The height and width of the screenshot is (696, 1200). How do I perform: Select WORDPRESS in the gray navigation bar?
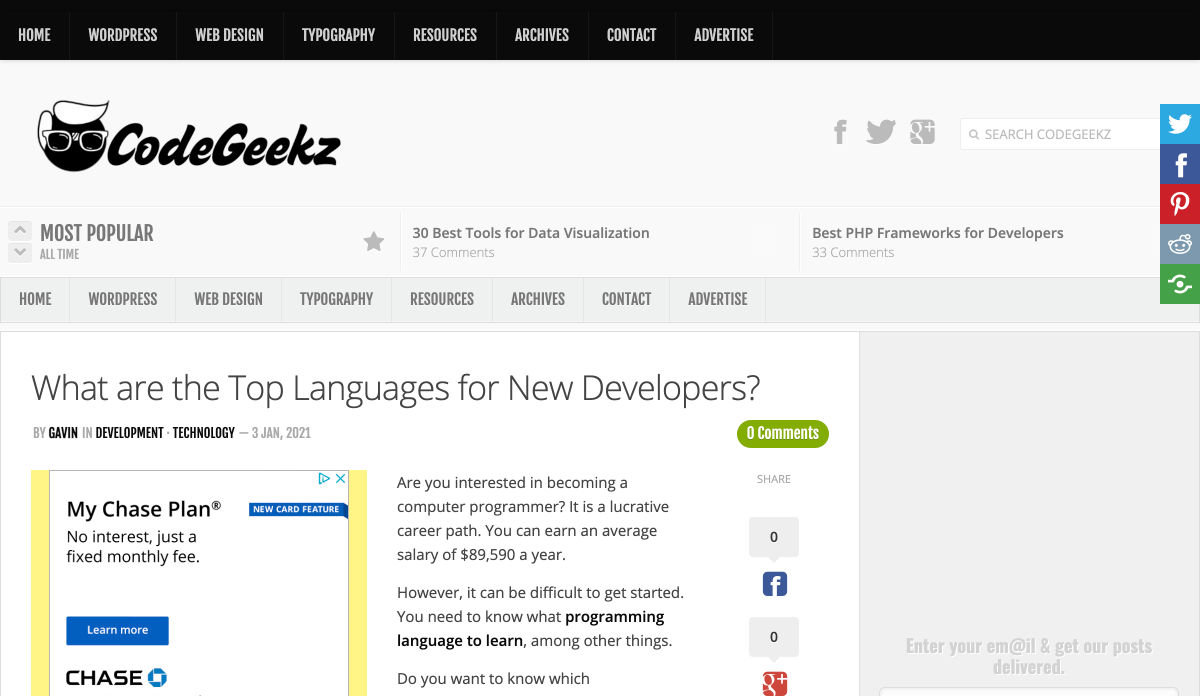[123, 299]
